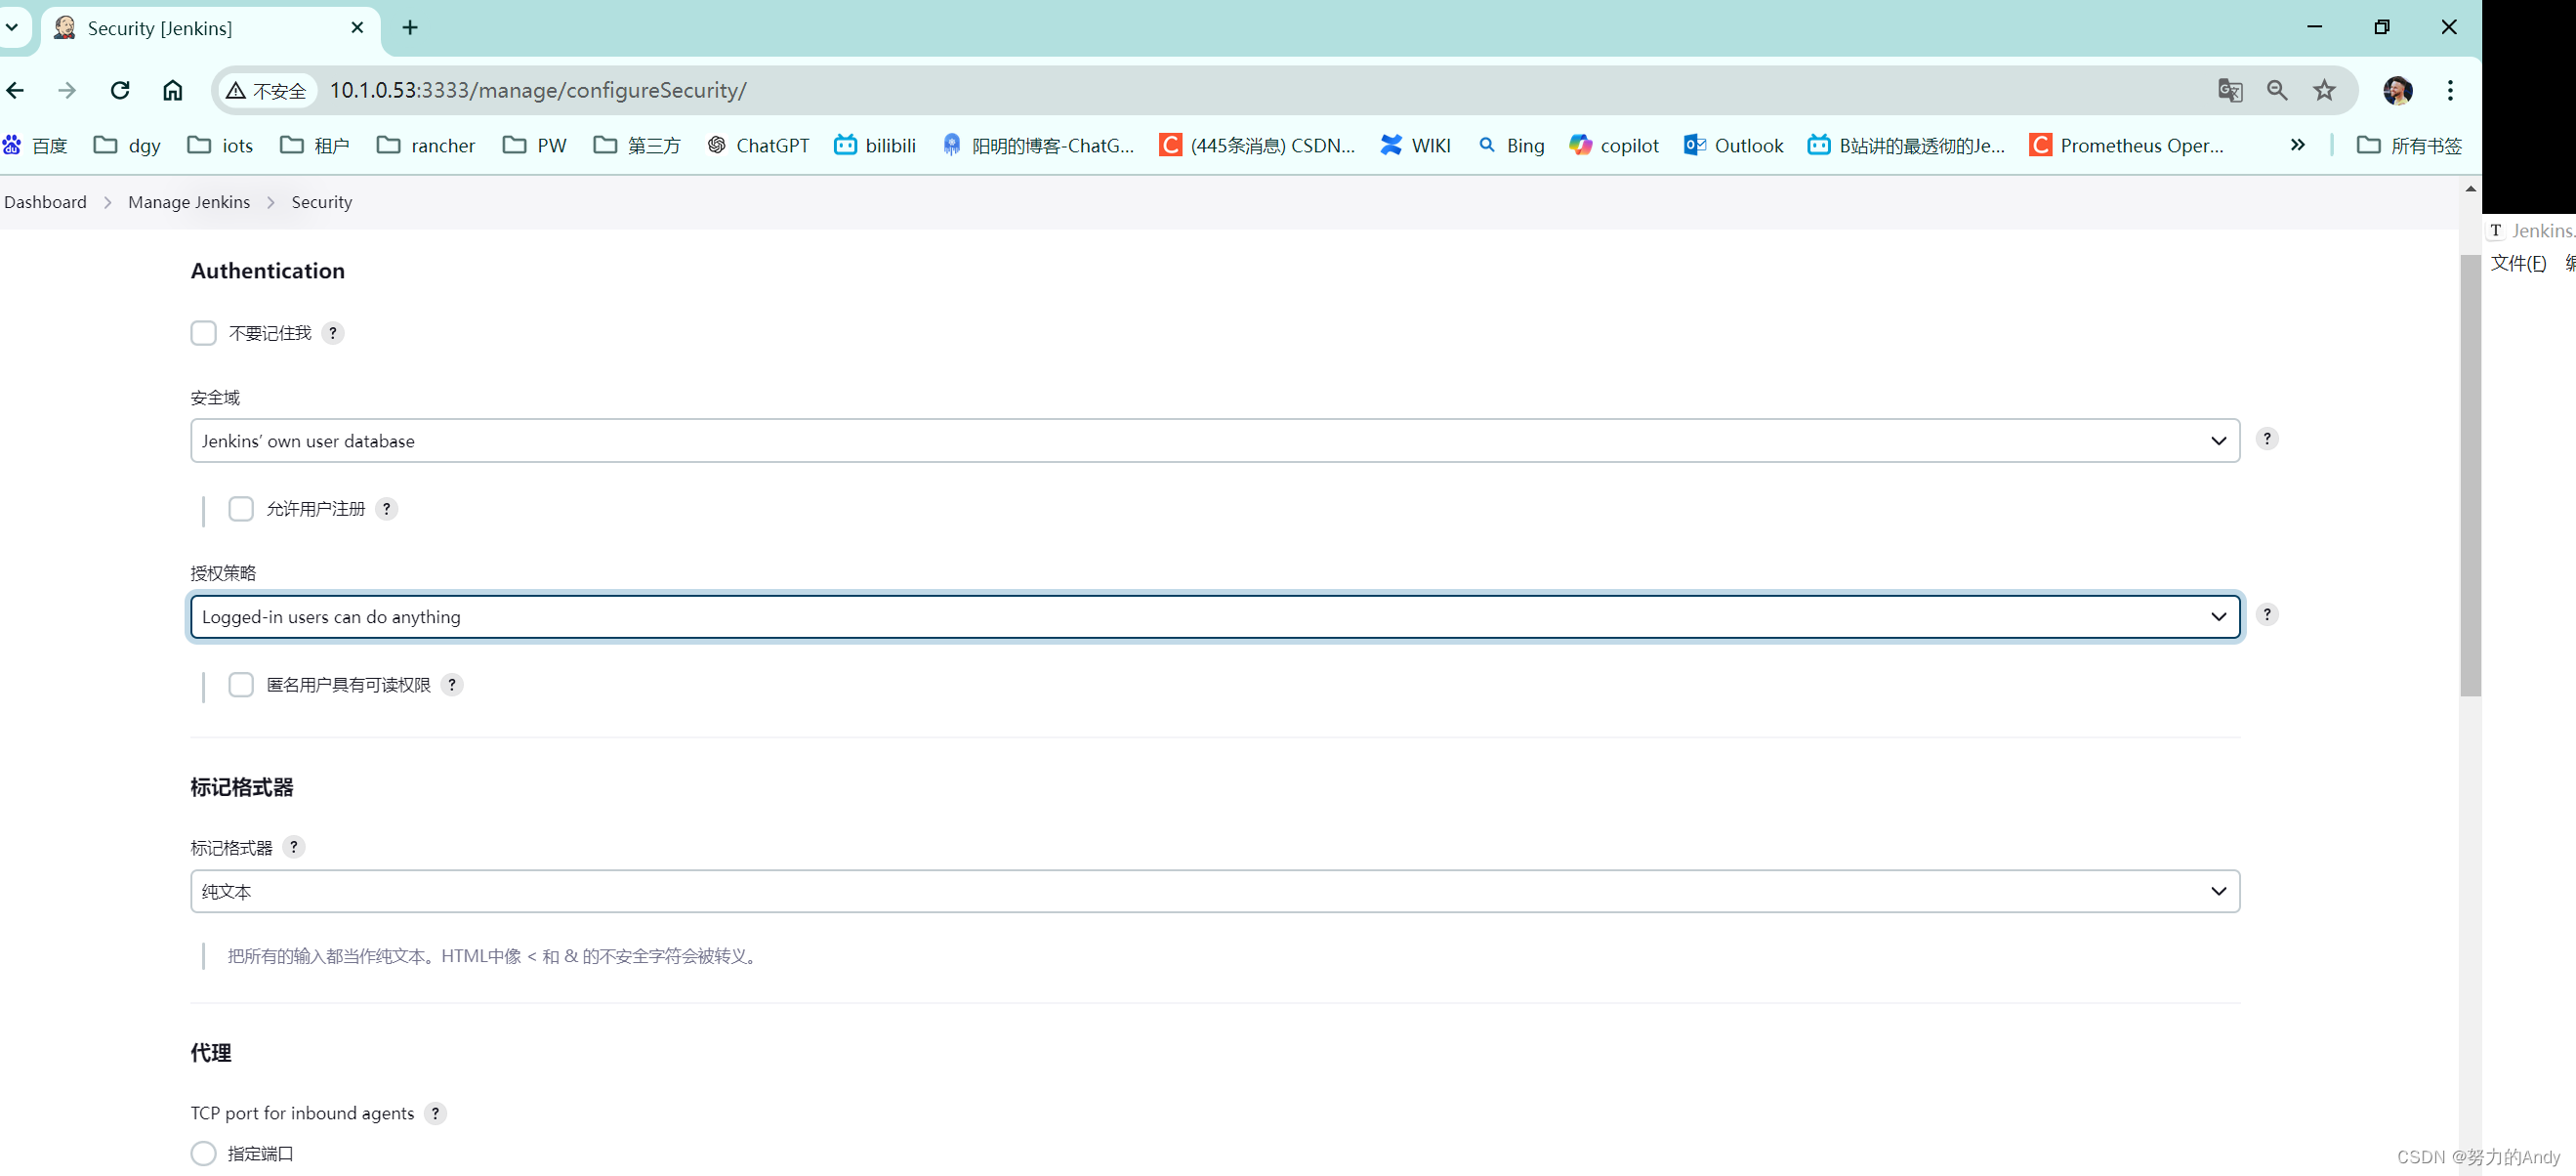Open the WIKI Confluence bookmark
Viewport: 2576px width, 1176px height.
(x=1416, y=146)
